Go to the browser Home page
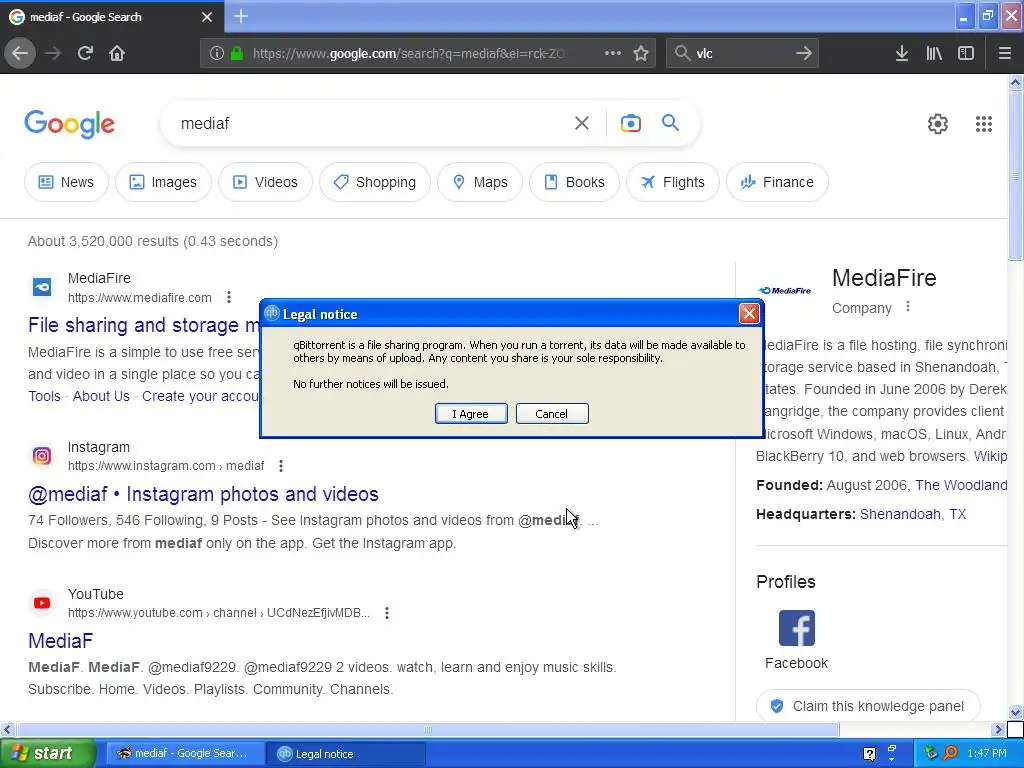Image resolution: width=1024 pixels, height=768 pixels. click(117, 53)
